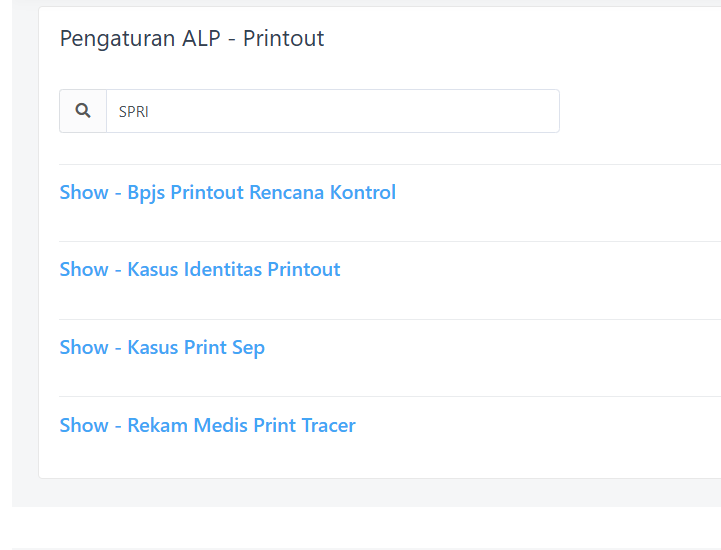
Task: Open Show - Kasus Identitas Printout link
Action: tap(200, 269)
